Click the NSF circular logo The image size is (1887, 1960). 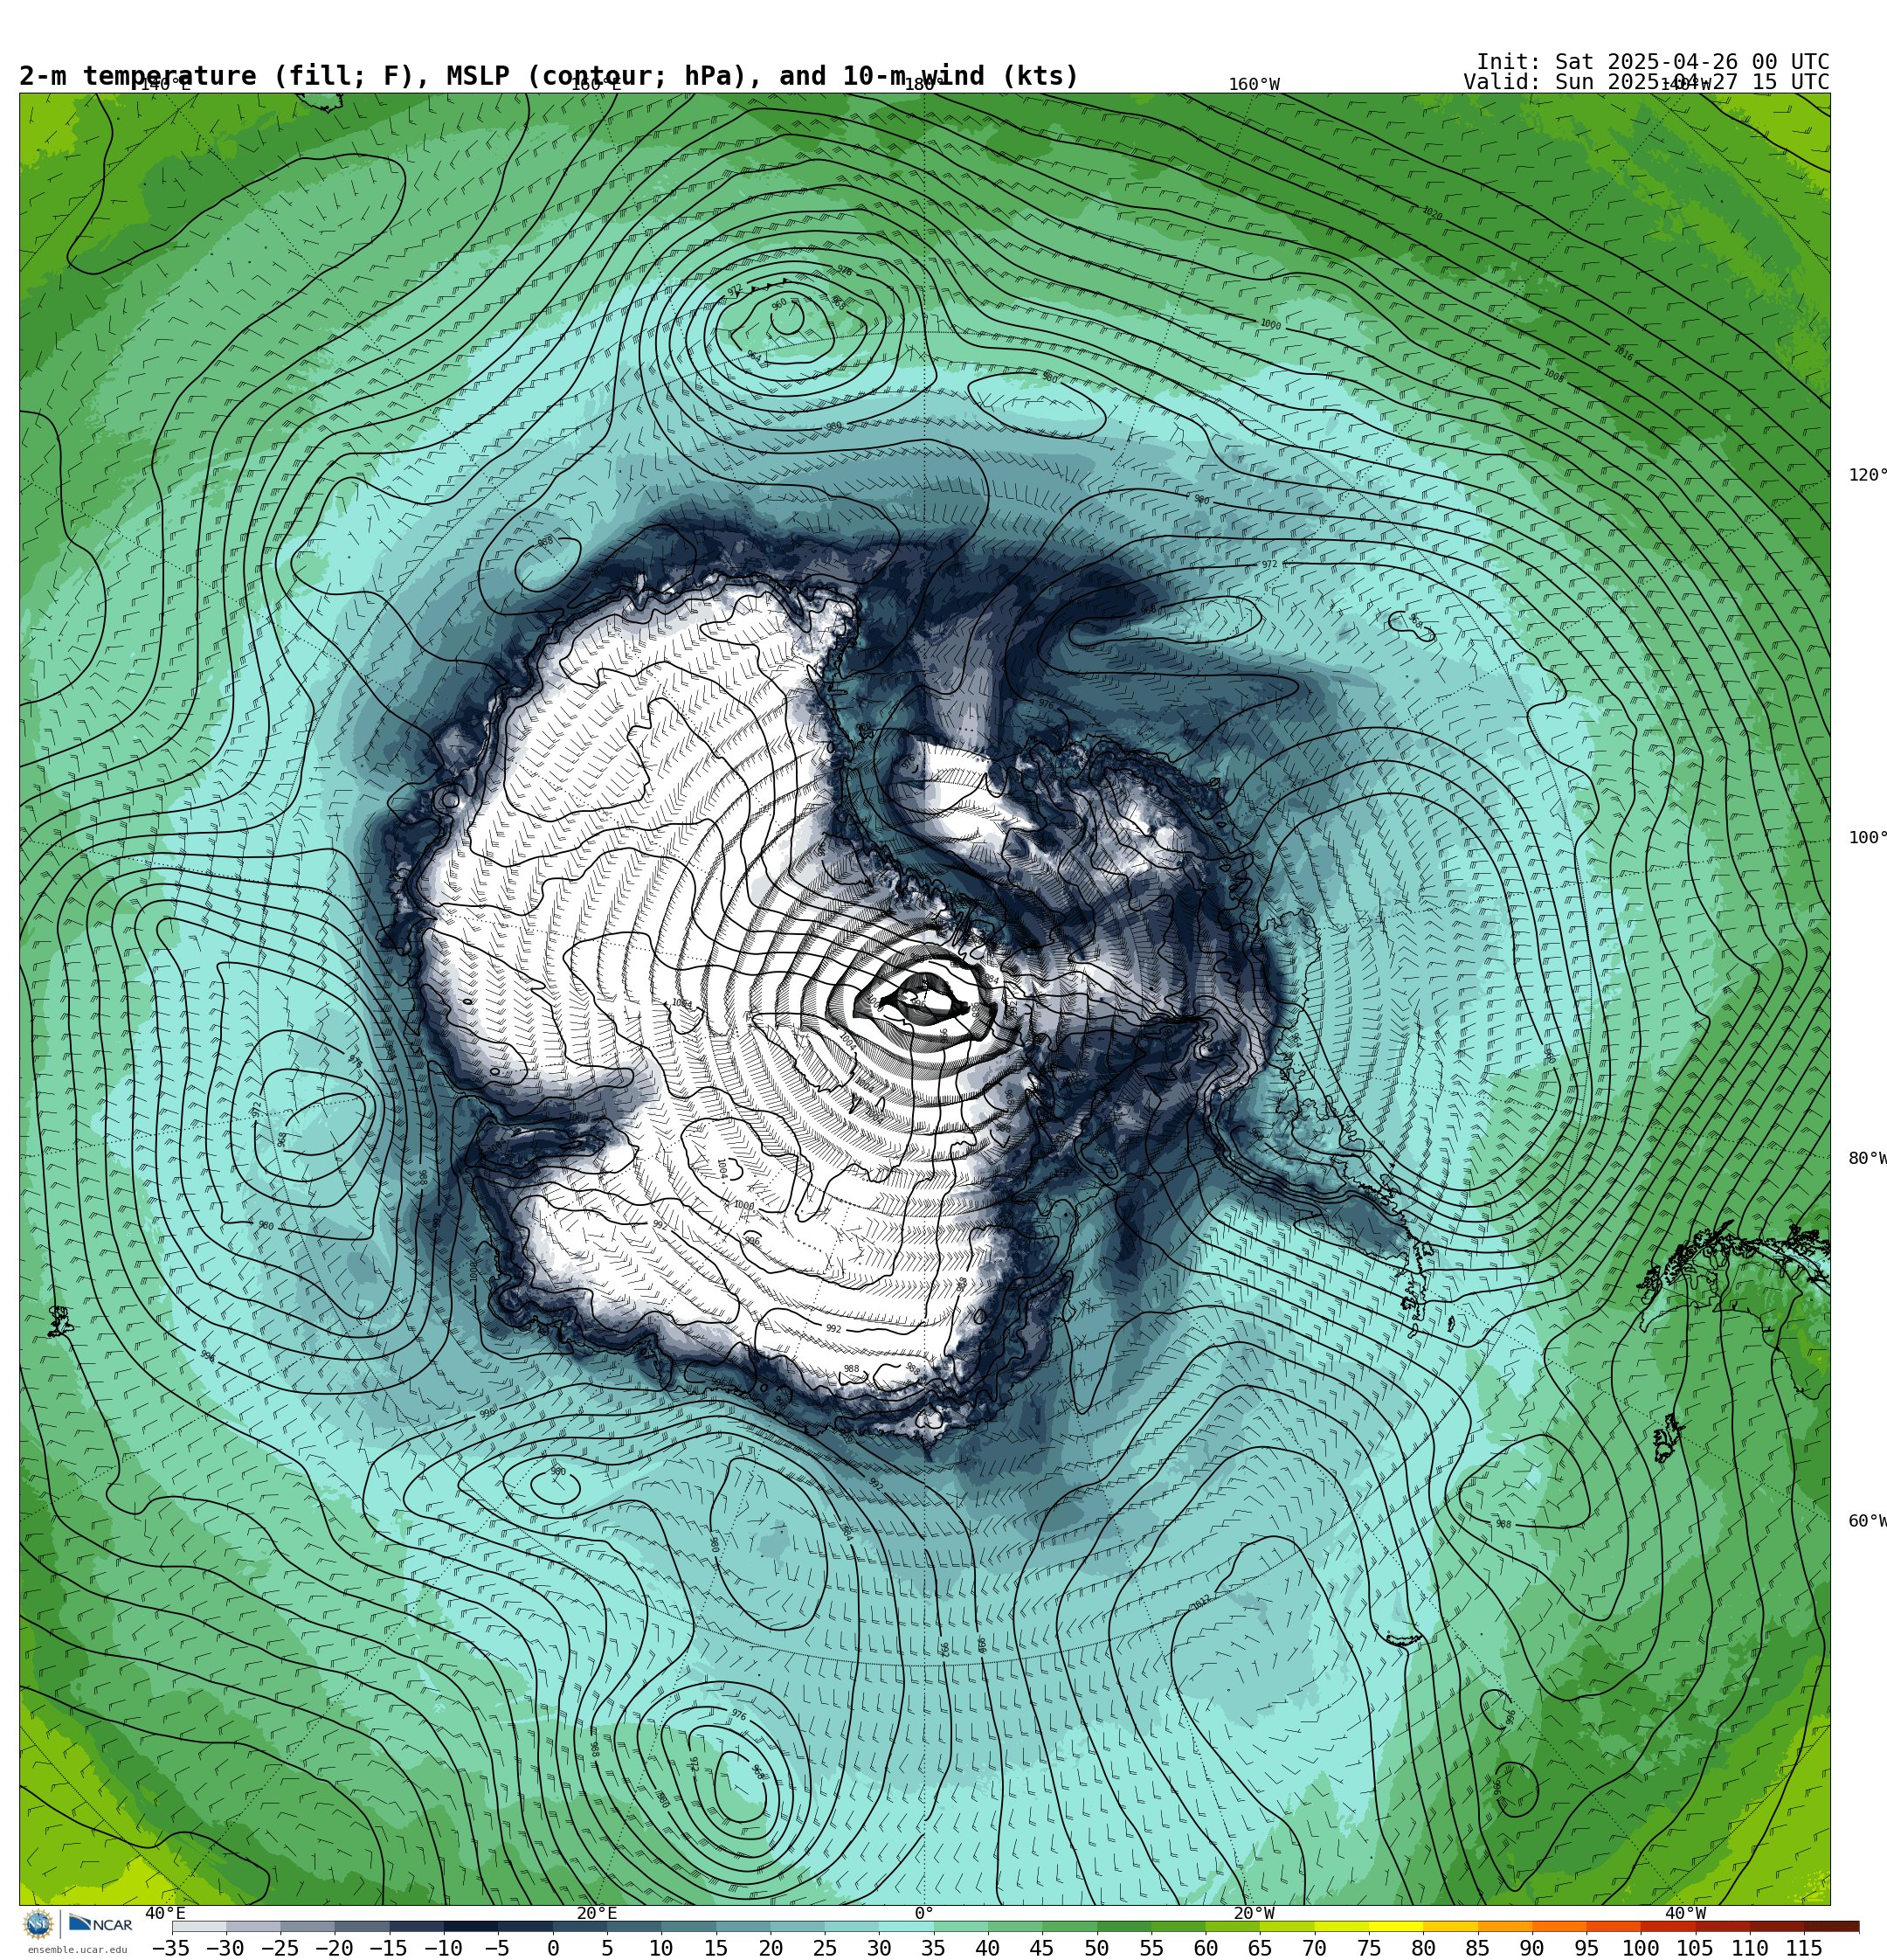pos(38,1924)
